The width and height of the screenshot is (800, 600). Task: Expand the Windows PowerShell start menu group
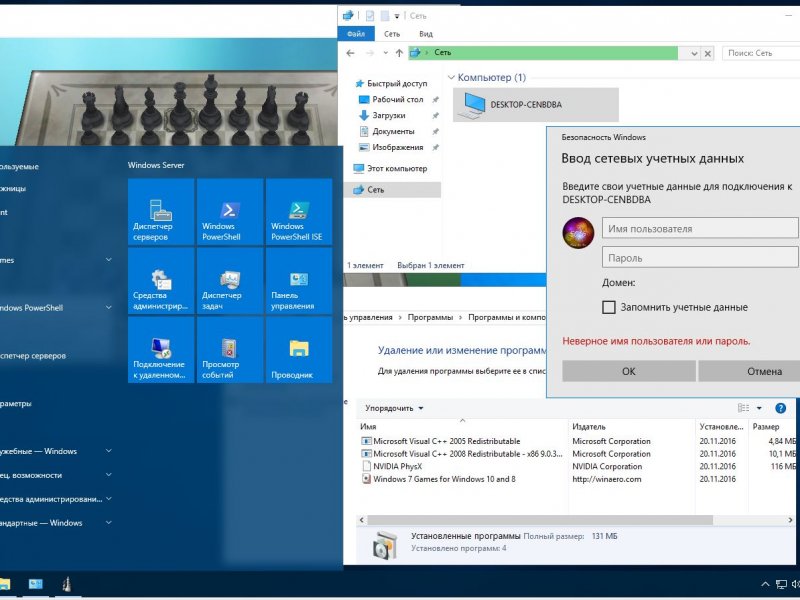coord(109,308)
